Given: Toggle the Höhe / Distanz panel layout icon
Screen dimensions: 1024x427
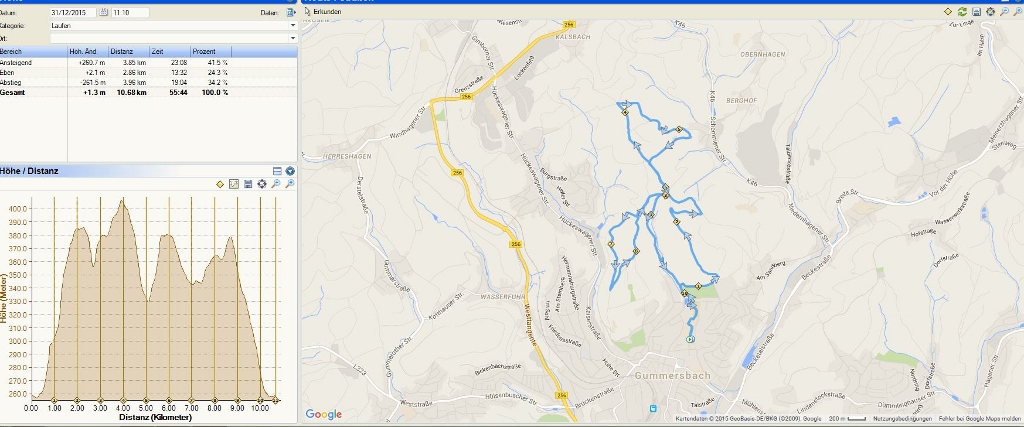Looking at the screenshot, I should point(277,171).
